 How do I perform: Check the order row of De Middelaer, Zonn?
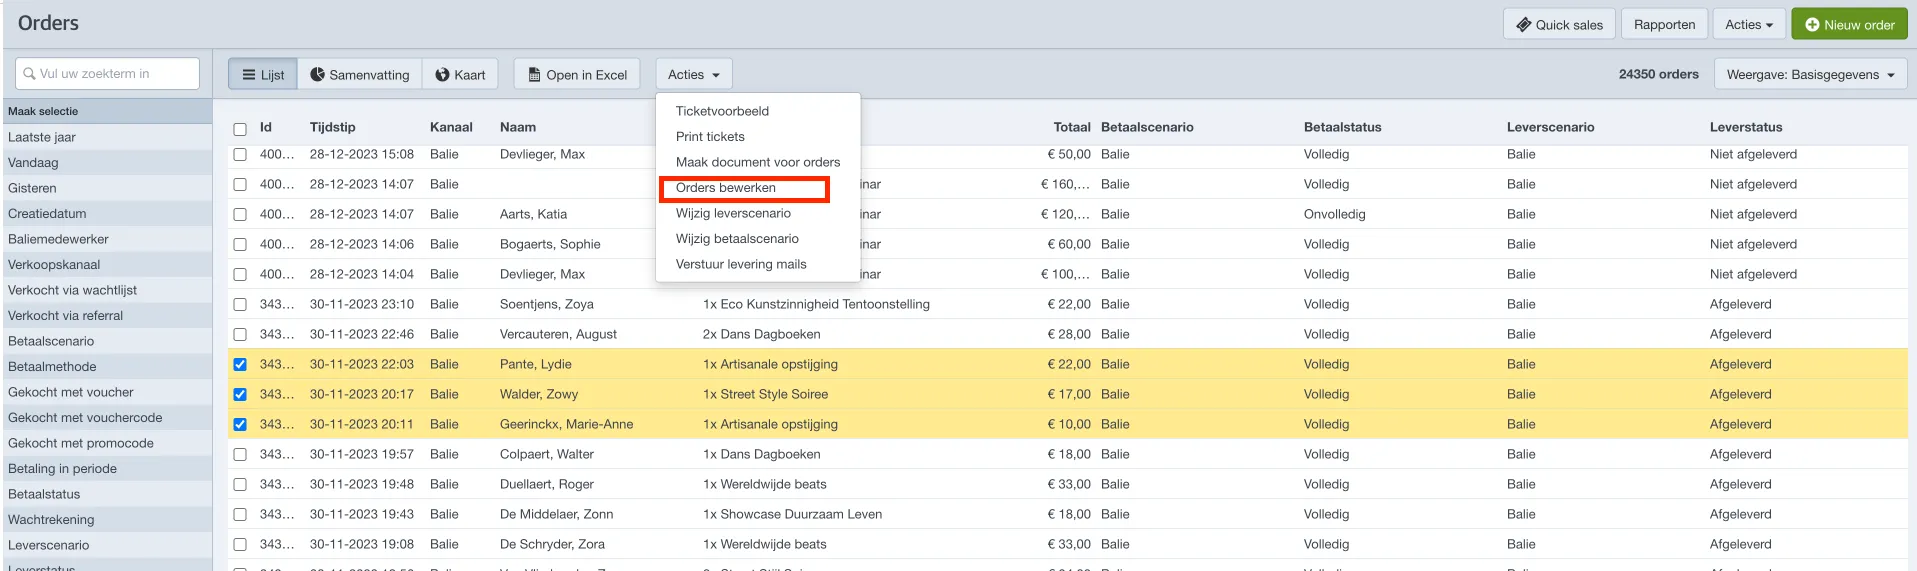coord(240,514)
